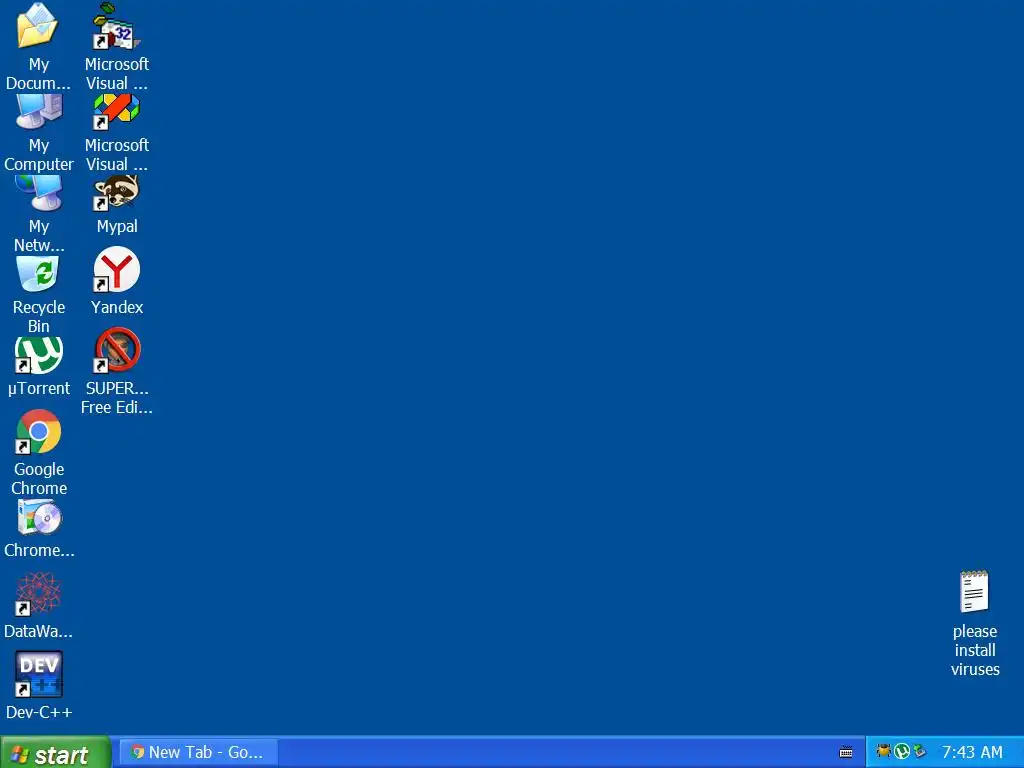Click the 7:43 AM clock
This screenshot has width=1024, height=768.
tap(972, 752)
